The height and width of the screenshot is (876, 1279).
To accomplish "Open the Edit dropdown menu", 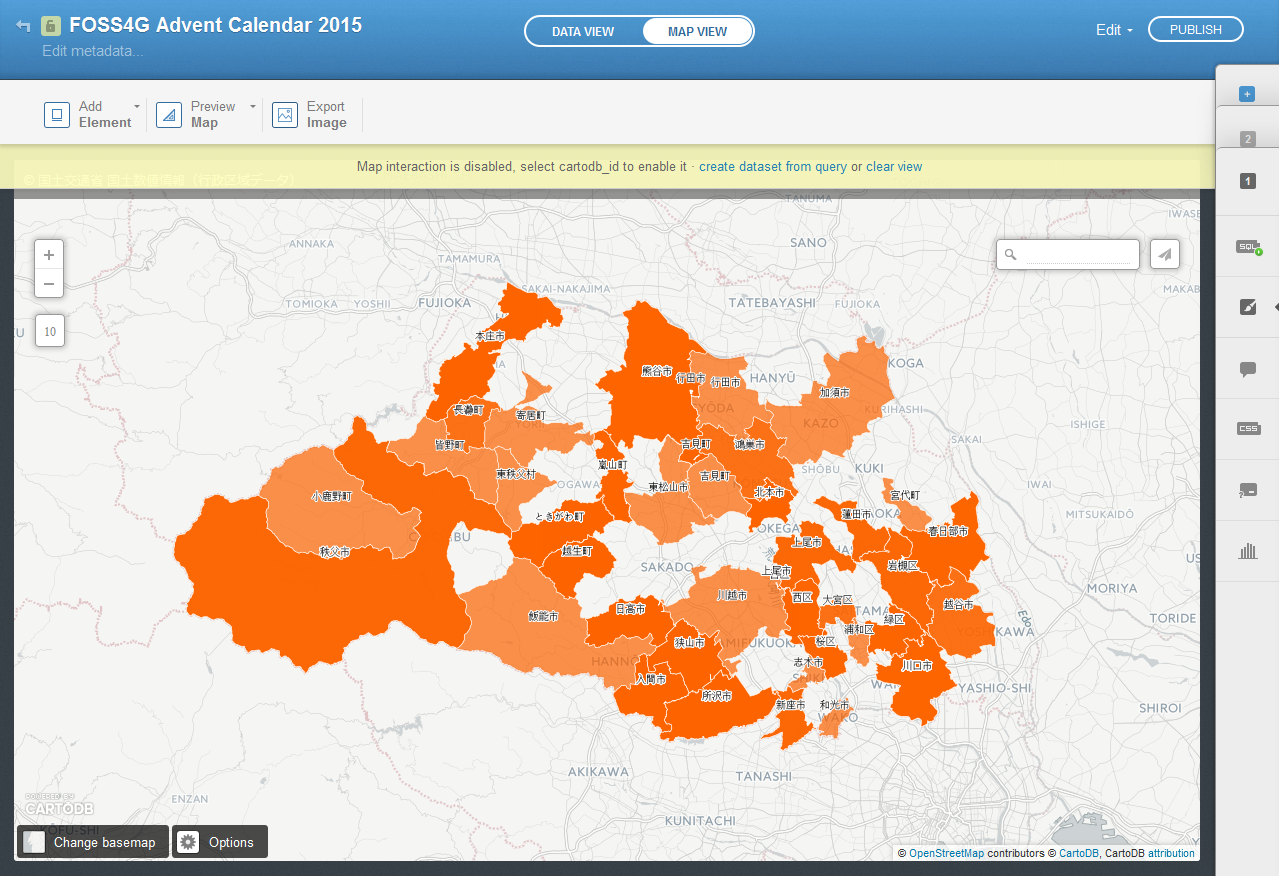I will 1114,30.
